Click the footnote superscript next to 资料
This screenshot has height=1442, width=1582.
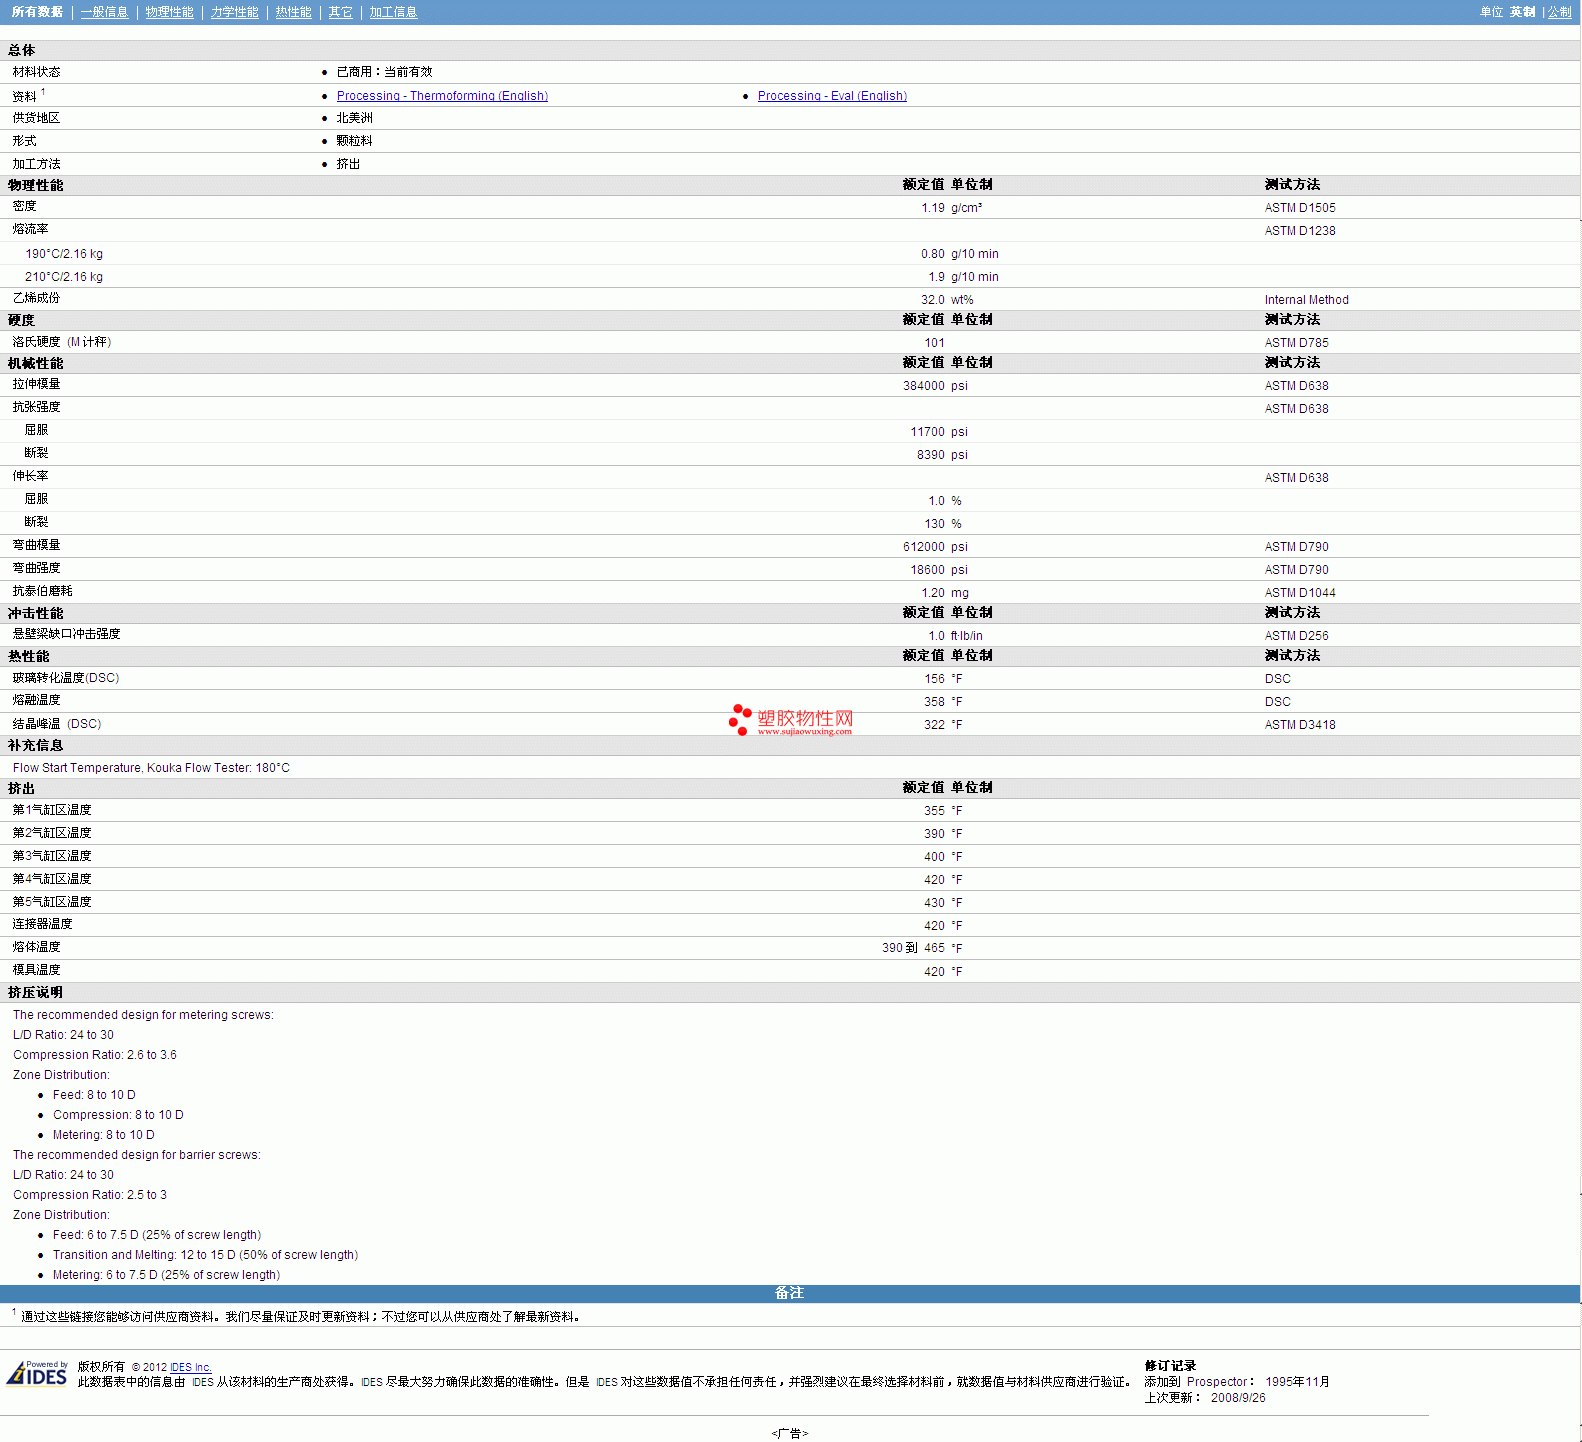(43, 92)
